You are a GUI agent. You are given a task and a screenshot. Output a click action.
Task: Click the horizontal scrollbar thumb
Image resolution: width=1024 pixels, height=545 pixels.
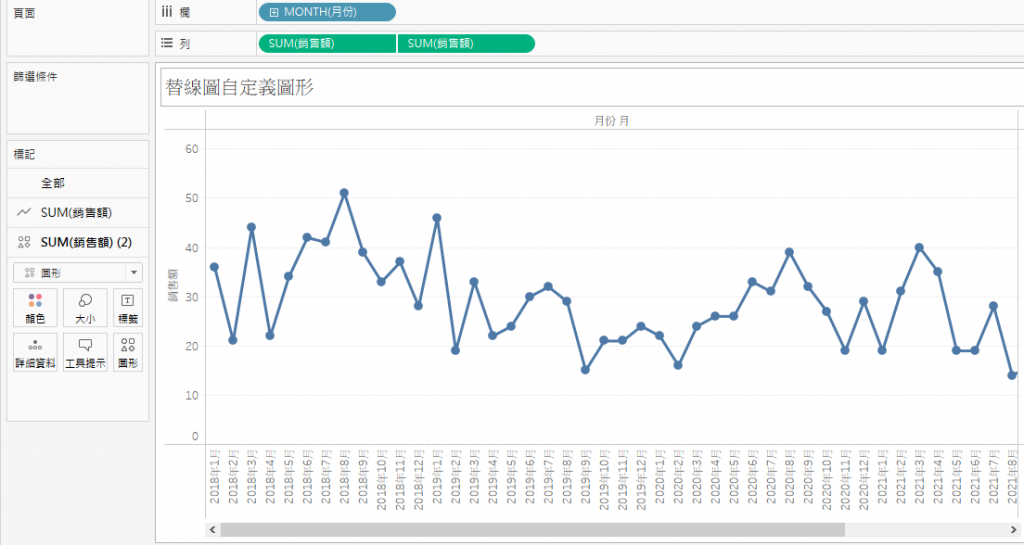pos(532,529)
